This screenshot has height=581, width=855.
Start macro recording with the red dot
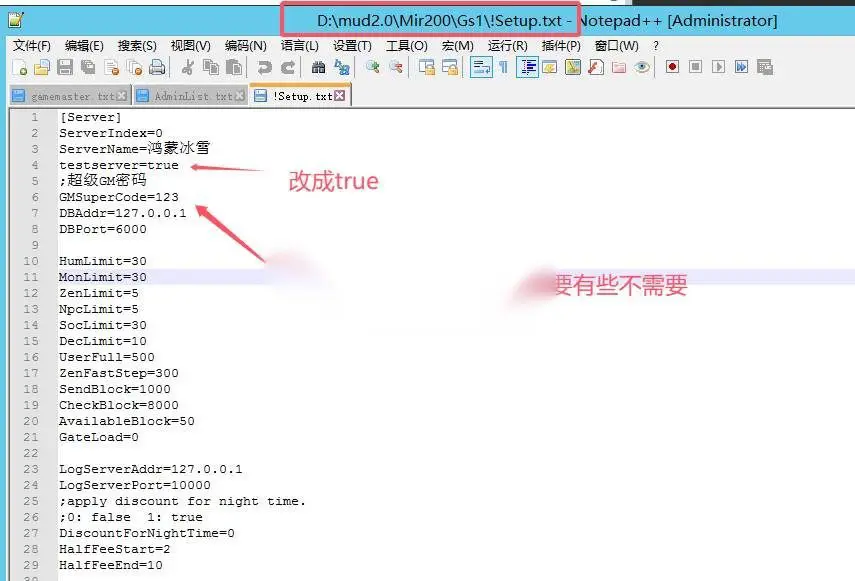672,68
